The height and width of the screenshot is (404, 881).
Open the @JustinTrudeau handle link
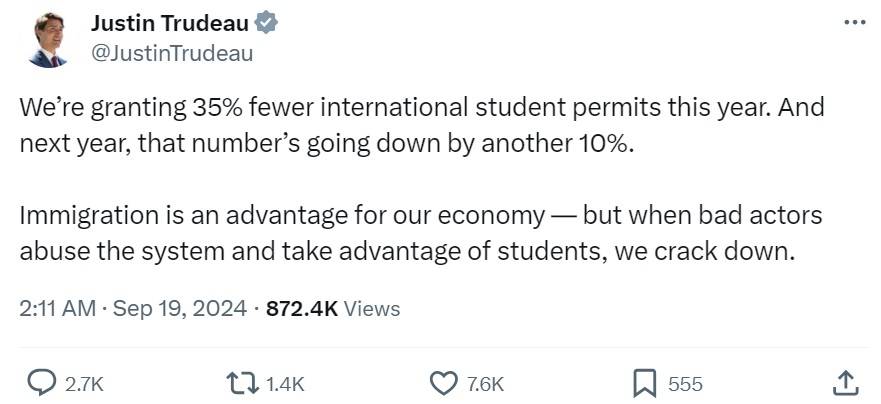click(x=171, y=53)
